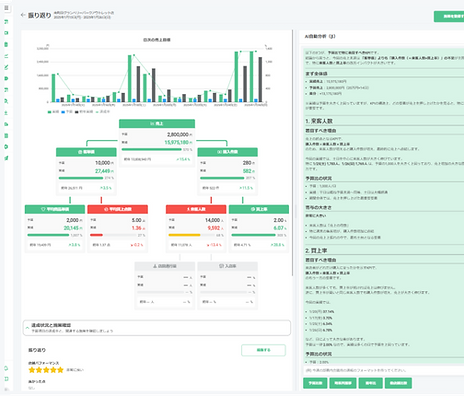Toggle the dark 前年実績 legend series
This screenshot has height=396, width=464.
tap(84, 112)
